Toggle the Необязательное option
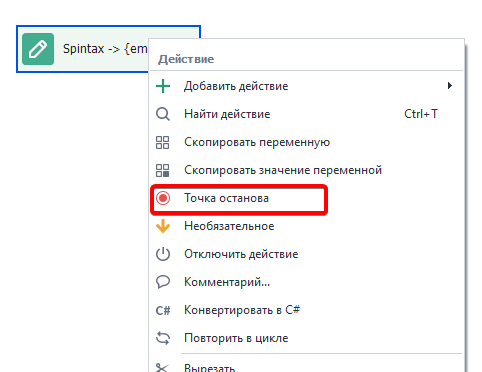 pos(306,226)
